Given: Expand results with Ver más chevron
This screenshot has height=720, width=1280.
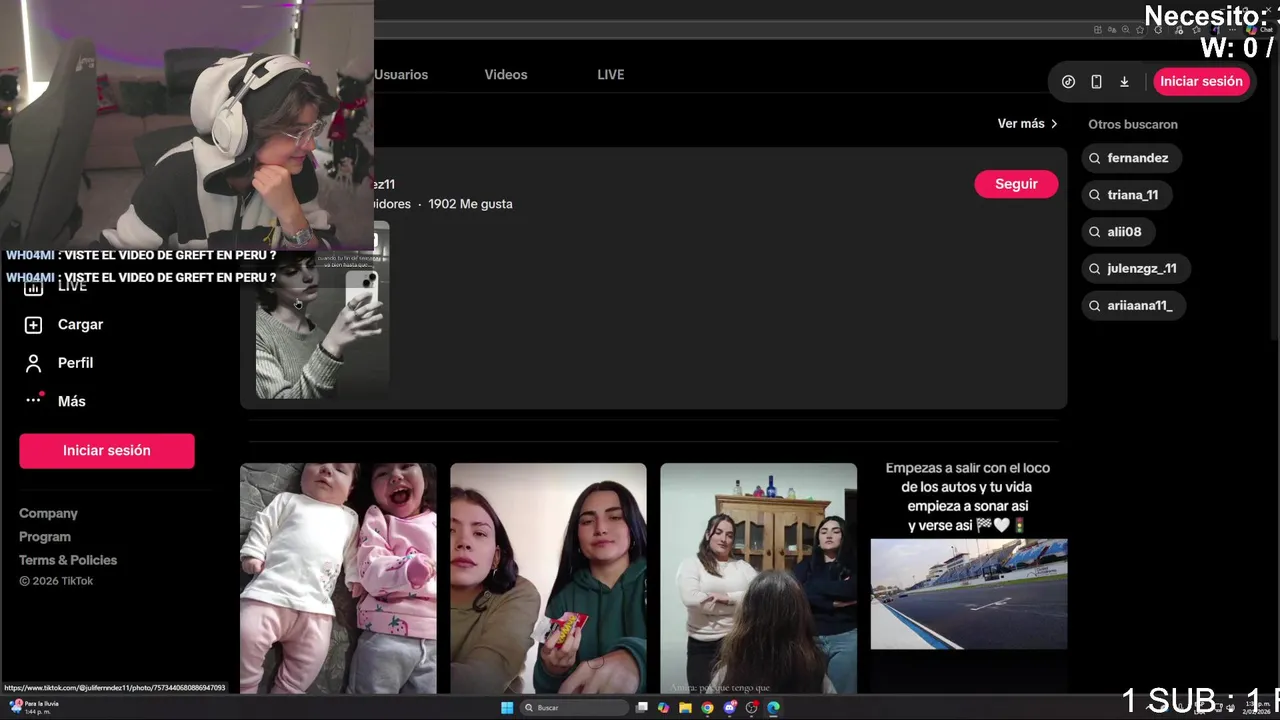Looking at the screenshot, I should click(1054, 124).
